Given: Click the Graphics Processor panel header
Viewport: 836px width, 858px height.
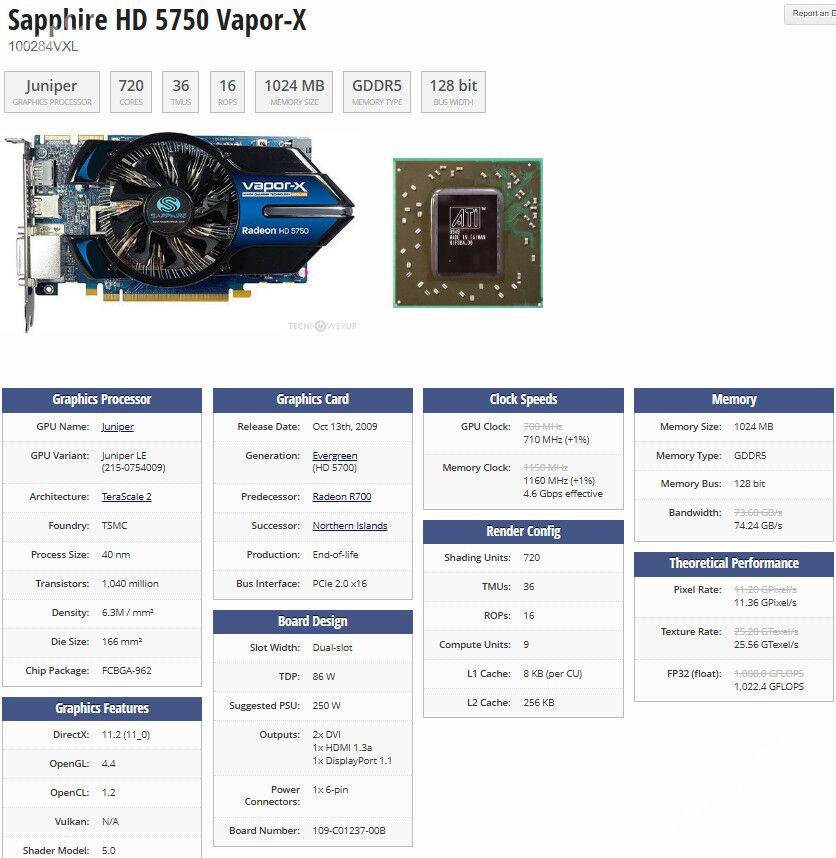Looking at the screenshot, I should coord(103,399).
